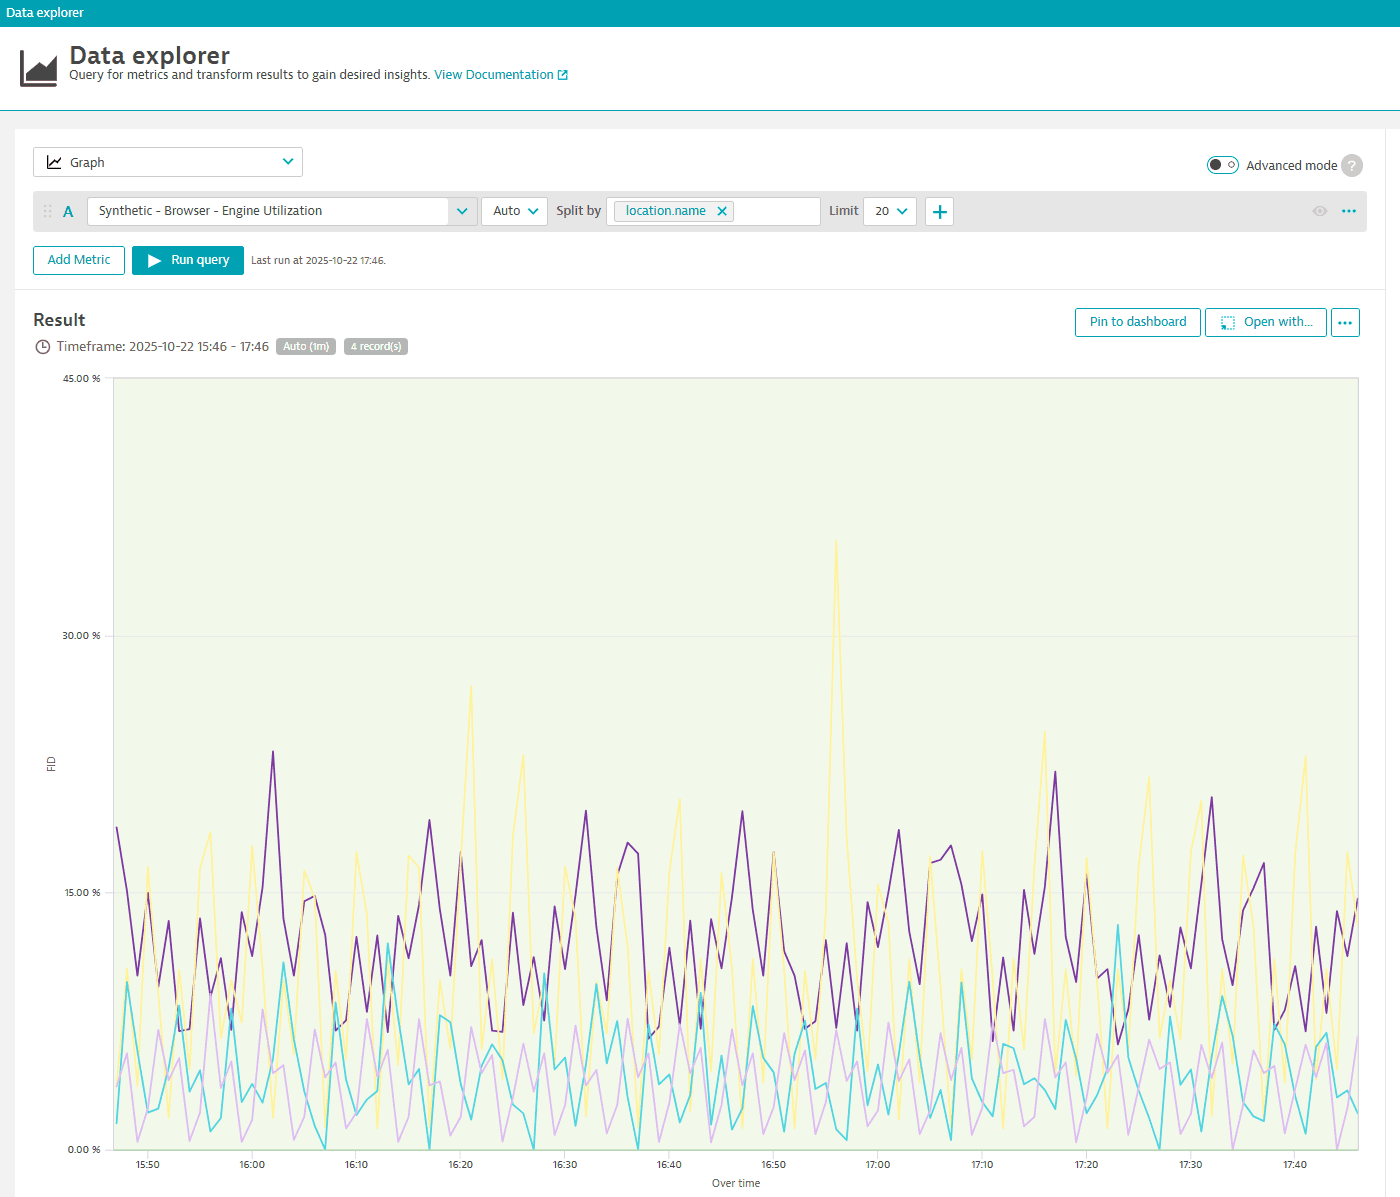Click the timeframe clock icon
Screen dimensions: 1400x1197
(x=43, y=346)
